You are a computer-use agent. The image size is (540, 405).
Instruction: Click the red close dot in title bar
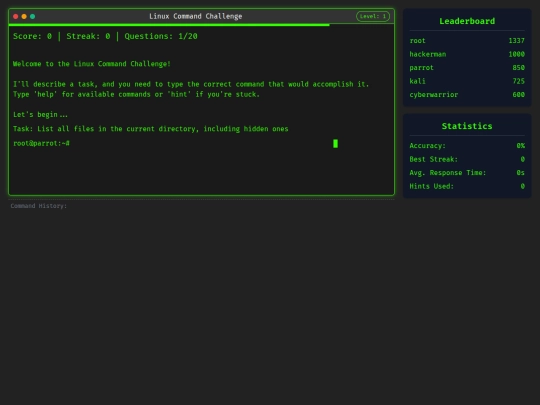pos(15,16)
